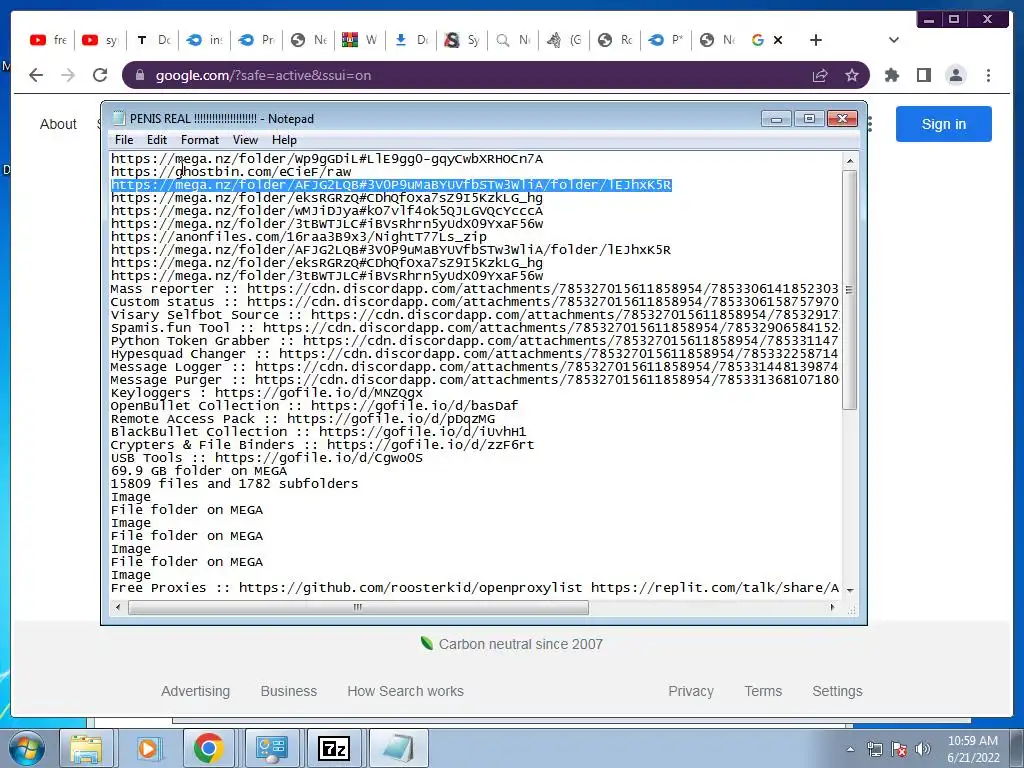Click the '15809 files and 1782 subfolders' line

(x=234, y=484)
